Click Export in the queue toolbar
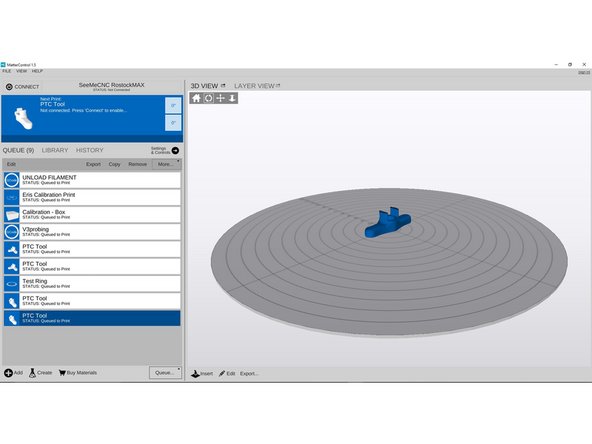592x444 pixels. point(93,164)
